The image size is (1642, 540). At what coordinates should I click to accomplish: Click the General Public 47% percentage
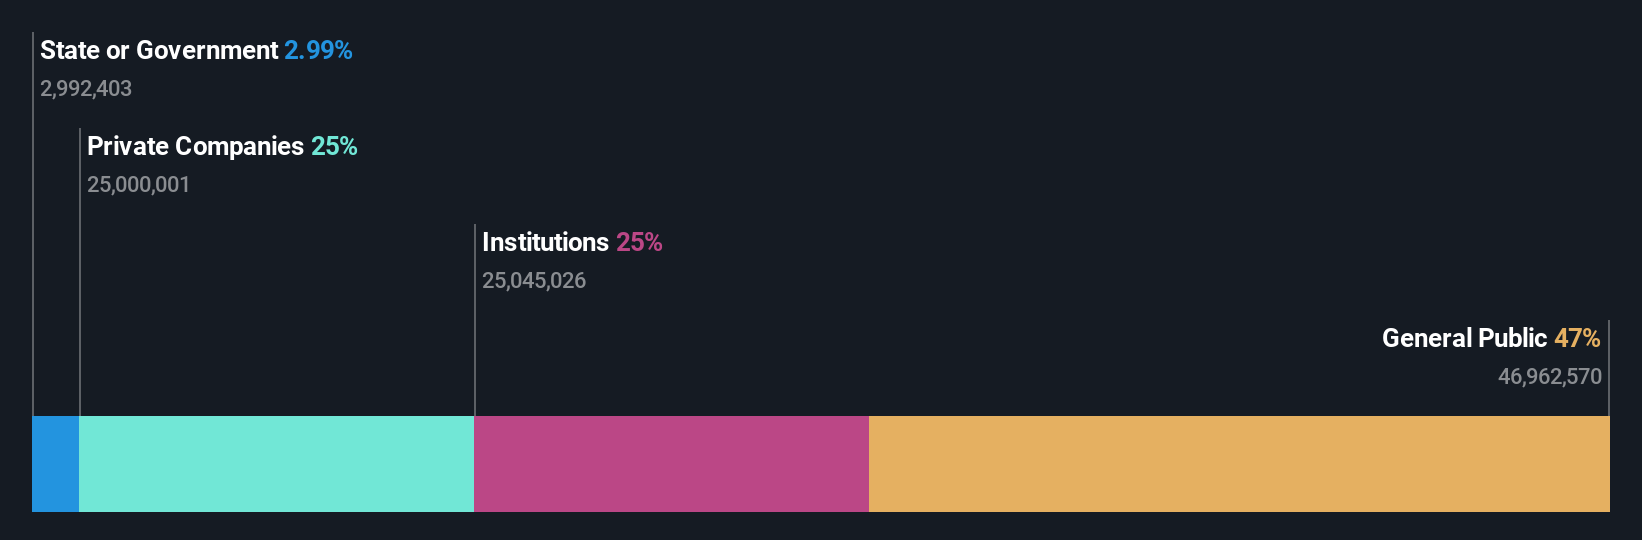(x=1577, y=338)
